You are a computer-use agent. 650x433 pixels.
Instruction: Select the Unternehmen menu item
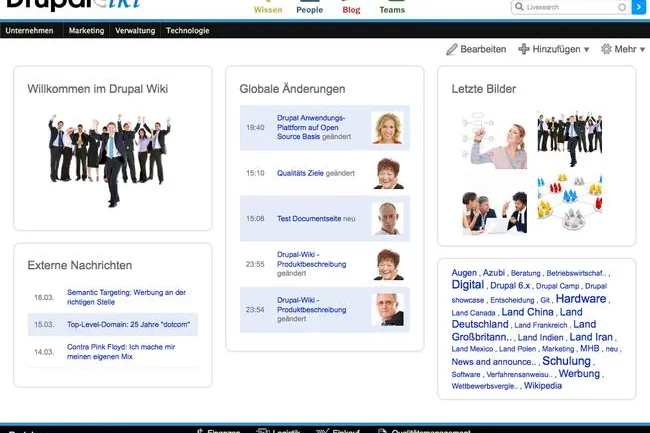pyautogui.click(x=29, y=30)
